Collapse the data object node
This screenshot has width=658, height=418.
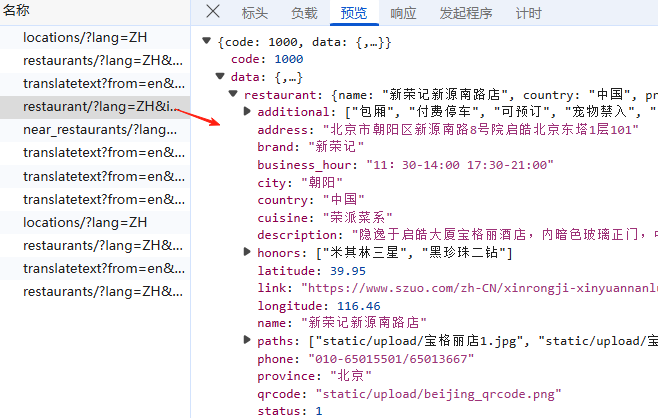point(220,76)
